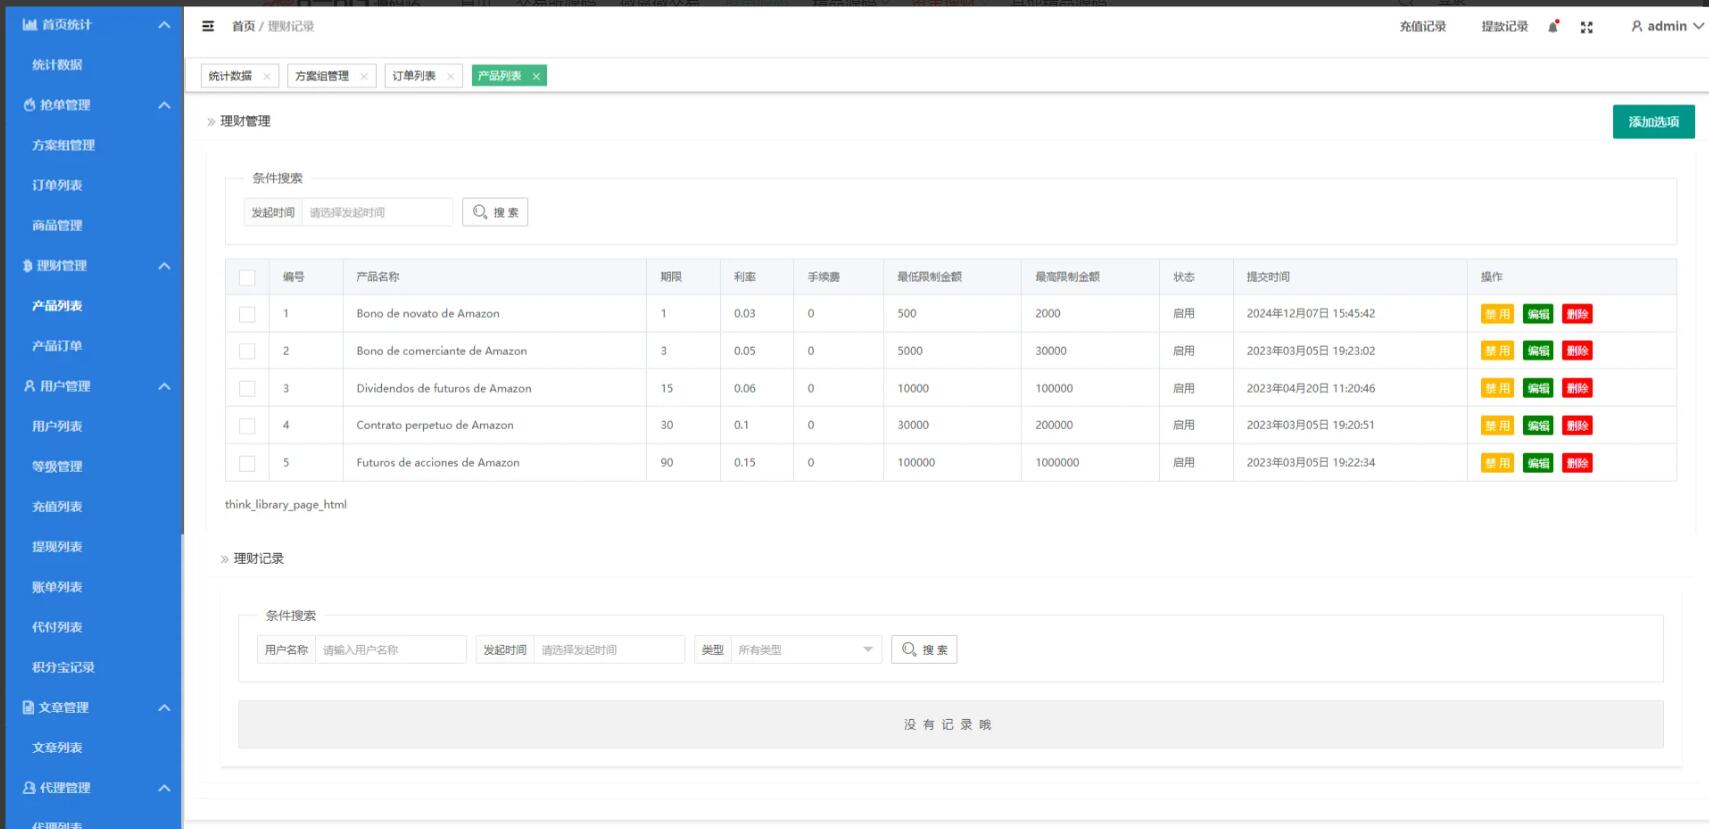Close the 方案组管理 tab with its X
Viewport: 1709px width, 829px height.
[364, 76]
